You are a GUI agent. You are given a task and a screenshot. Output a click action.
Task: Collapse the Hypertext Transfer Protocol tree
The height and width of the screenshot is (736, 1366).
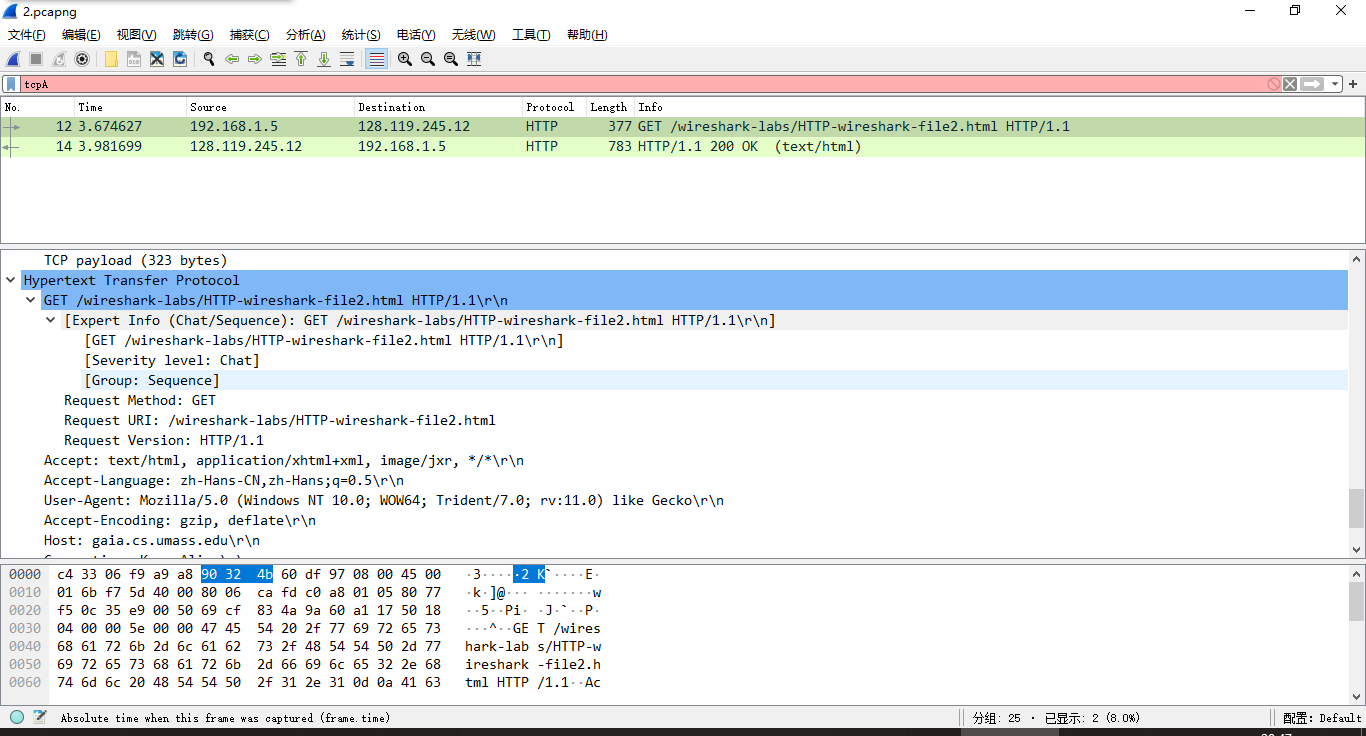(10, 281)
